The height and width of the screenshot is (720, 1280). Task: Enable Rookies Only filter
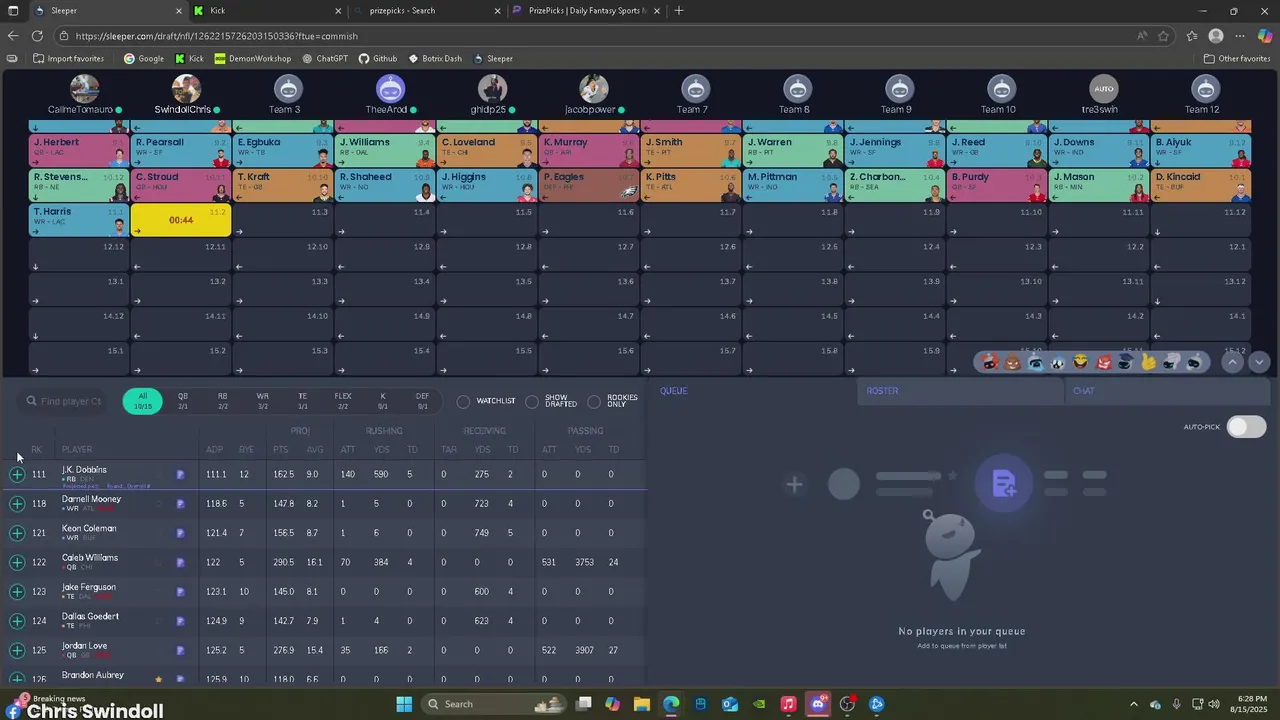[x=594, y=401]
